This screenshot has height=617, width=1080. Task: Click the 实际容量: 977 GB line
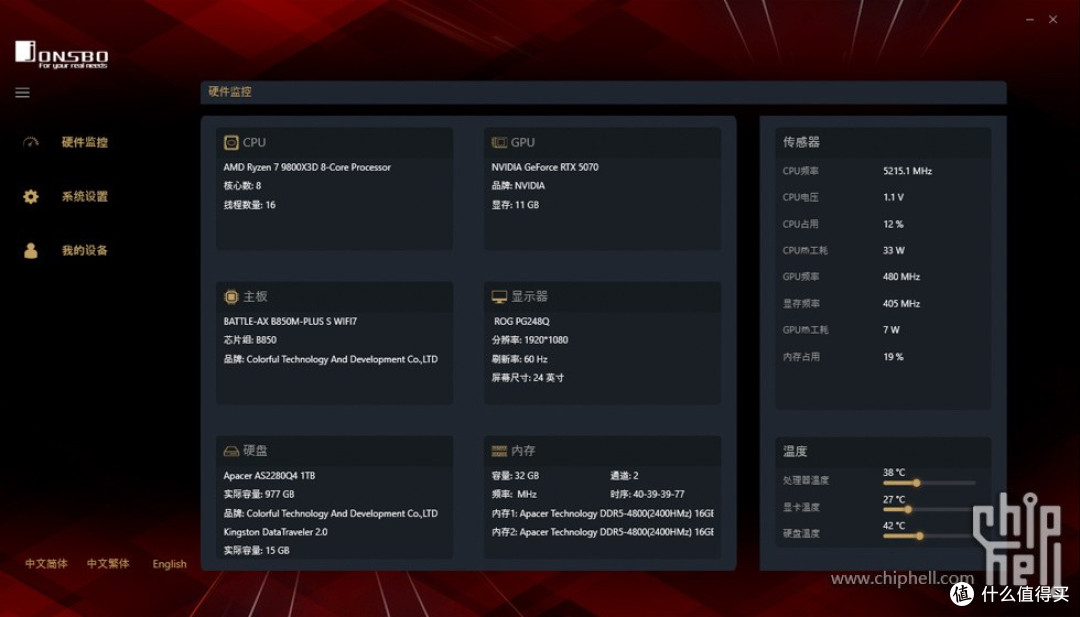coord(259,494)
